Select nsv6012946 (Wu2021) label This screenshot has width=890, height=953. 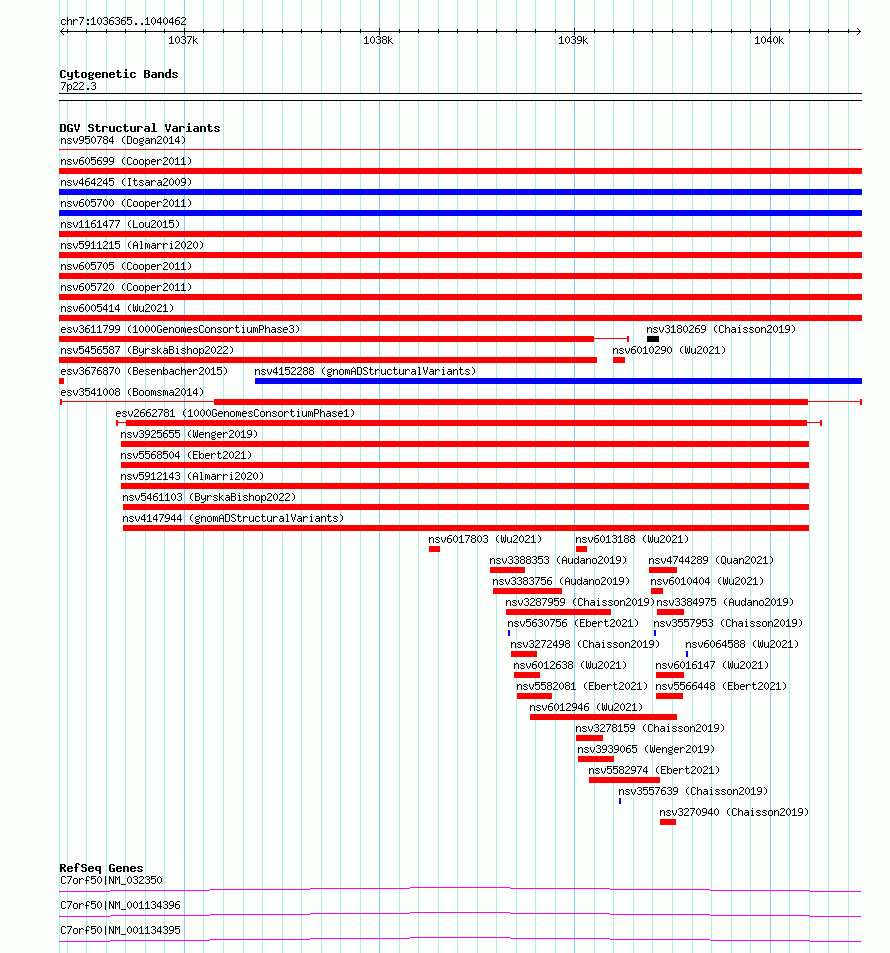point(586,707)
